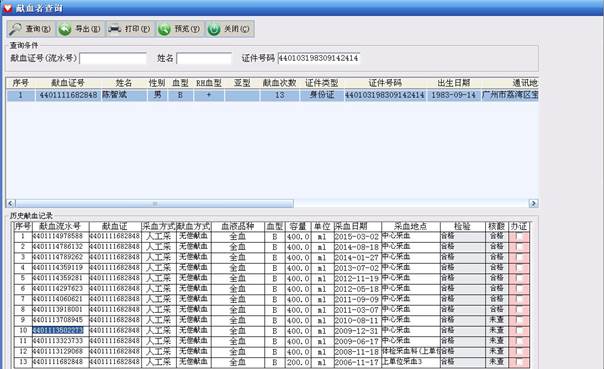
Task: Click the 献血次数 column header
Action: [x=279, y=83]
